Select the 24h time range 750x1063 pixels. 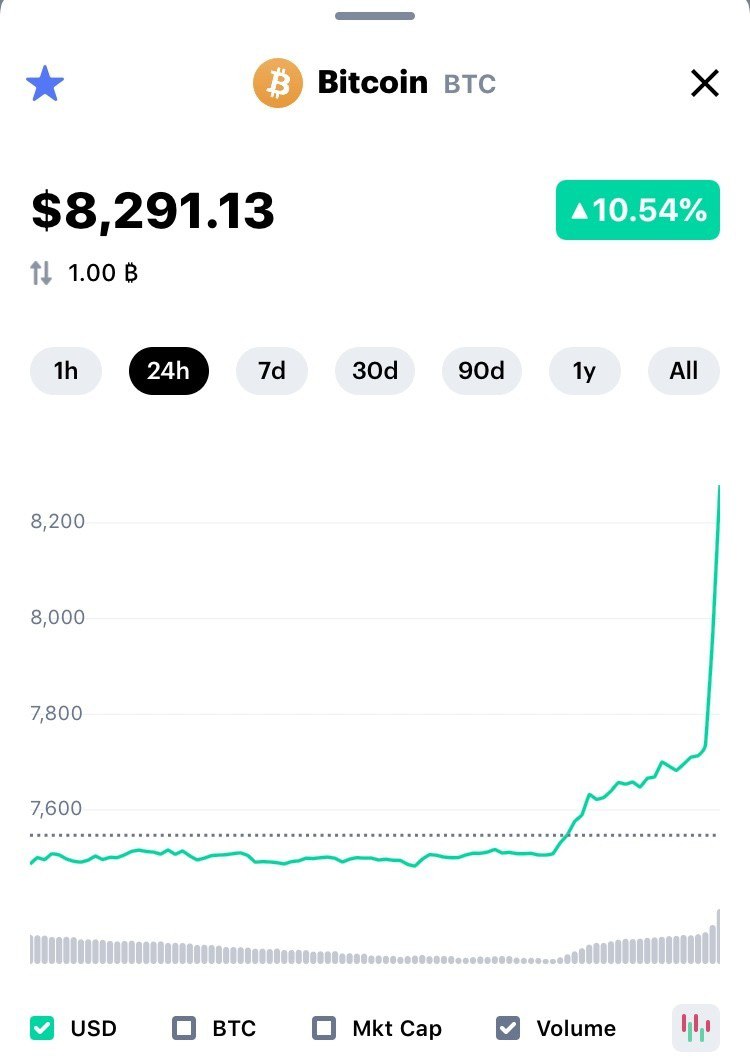[168, 371]
